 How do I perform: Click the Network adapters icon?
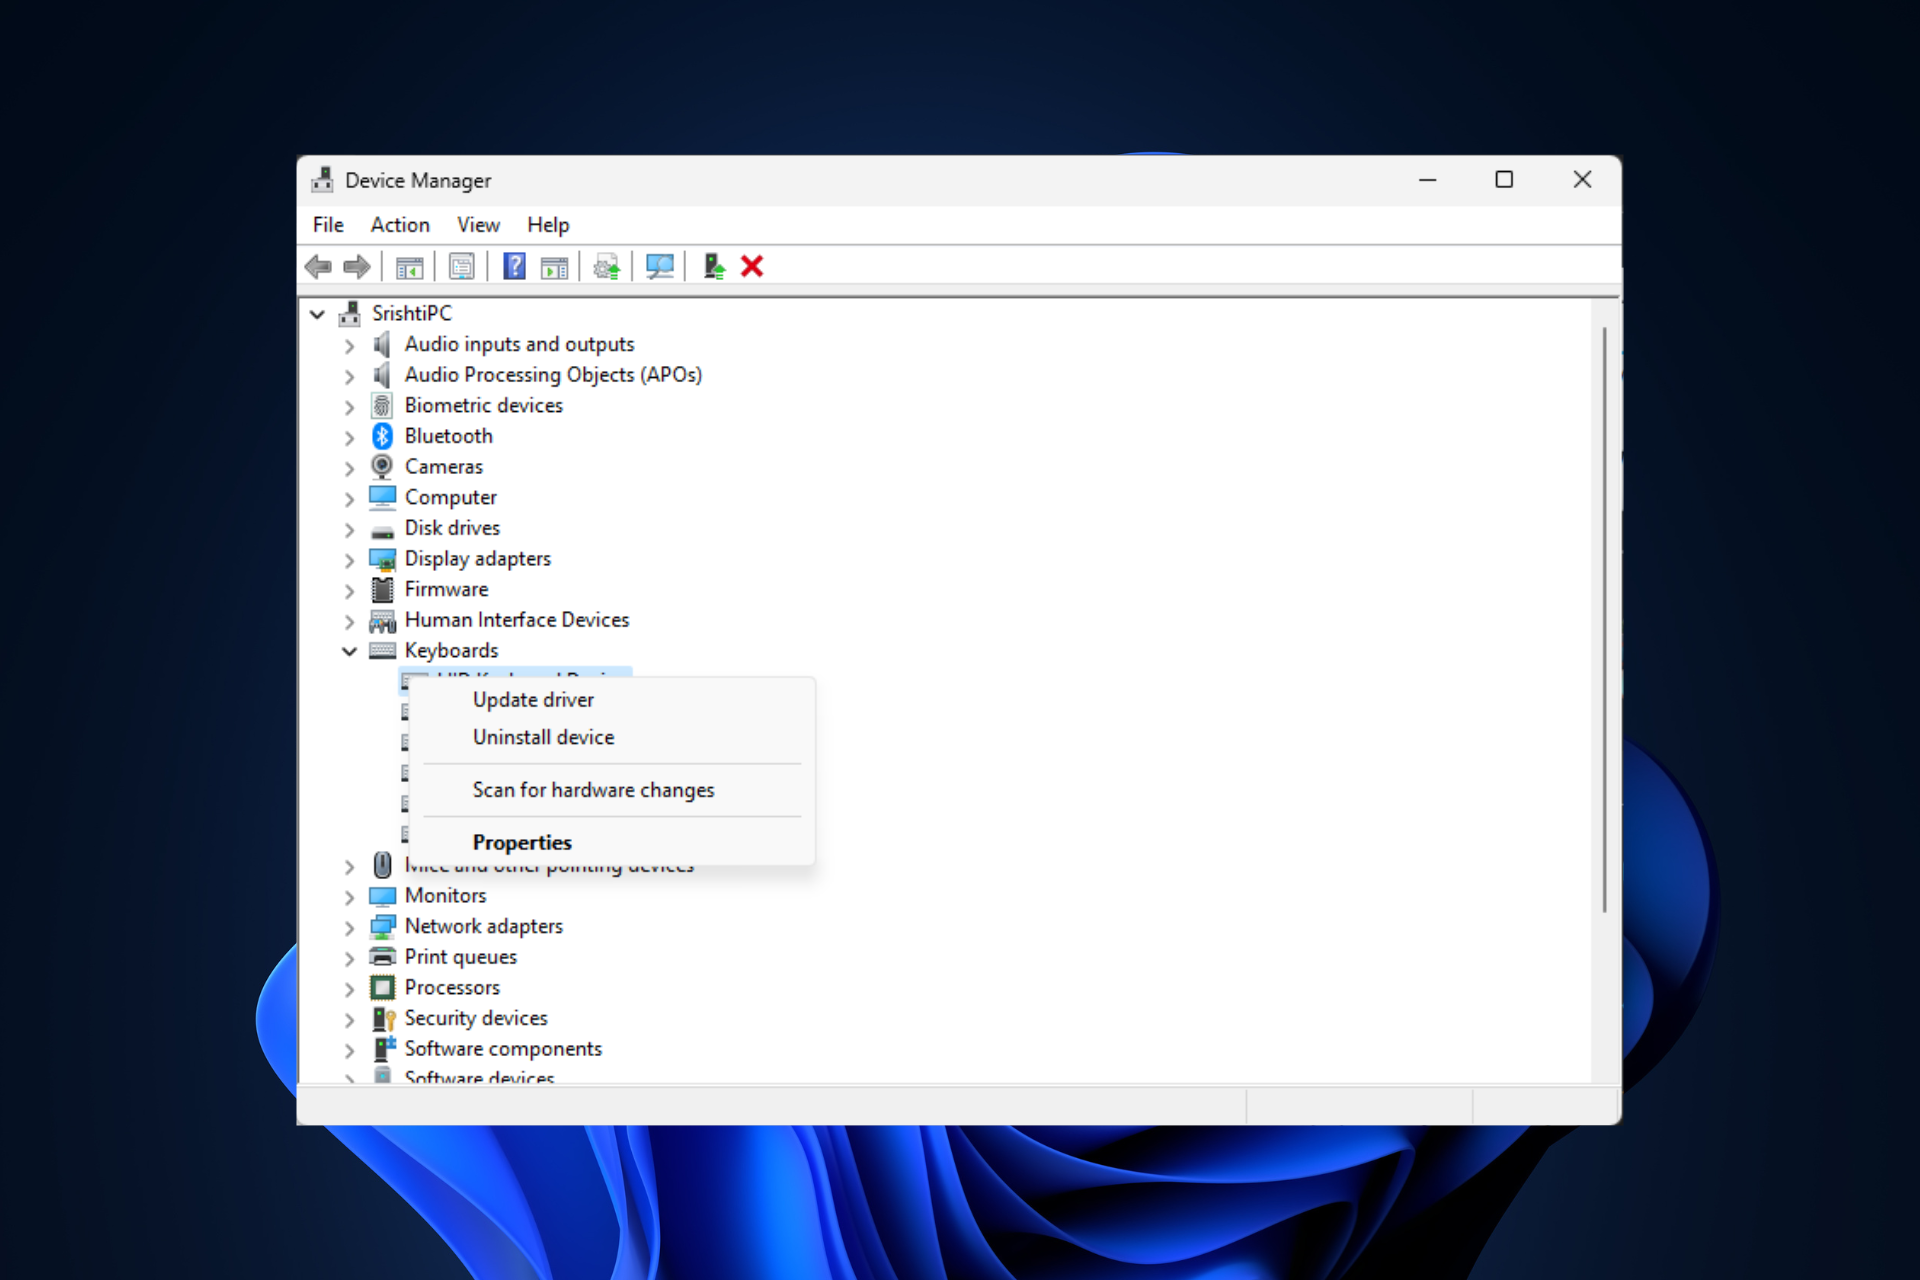click(383, 927)
